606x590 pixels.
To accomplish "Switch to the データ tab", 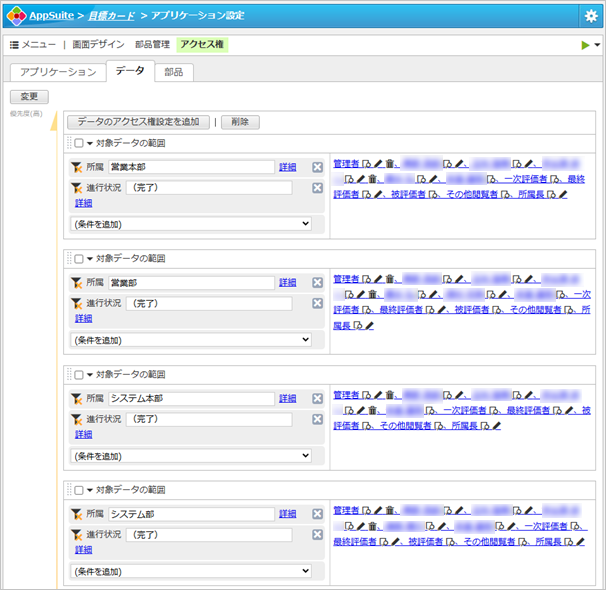I will pyautogui.click(x=130, y=71).
